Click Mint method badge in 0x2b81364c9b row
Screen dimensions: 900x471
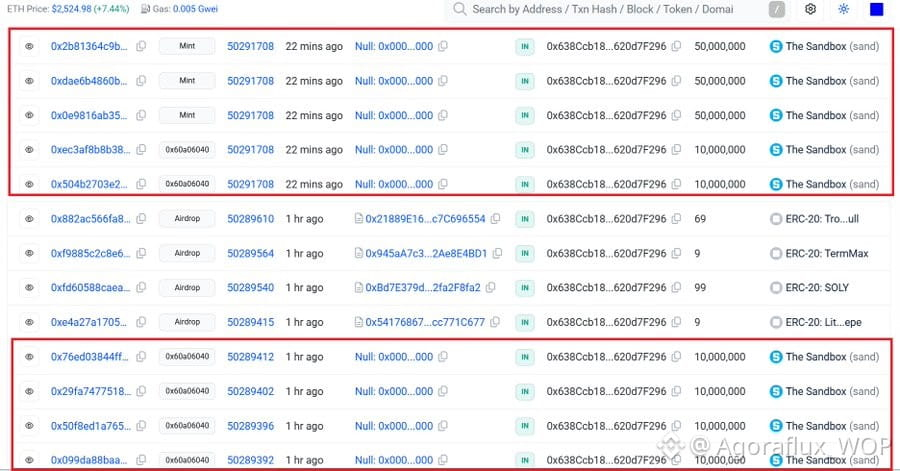[x=187, y=46]
